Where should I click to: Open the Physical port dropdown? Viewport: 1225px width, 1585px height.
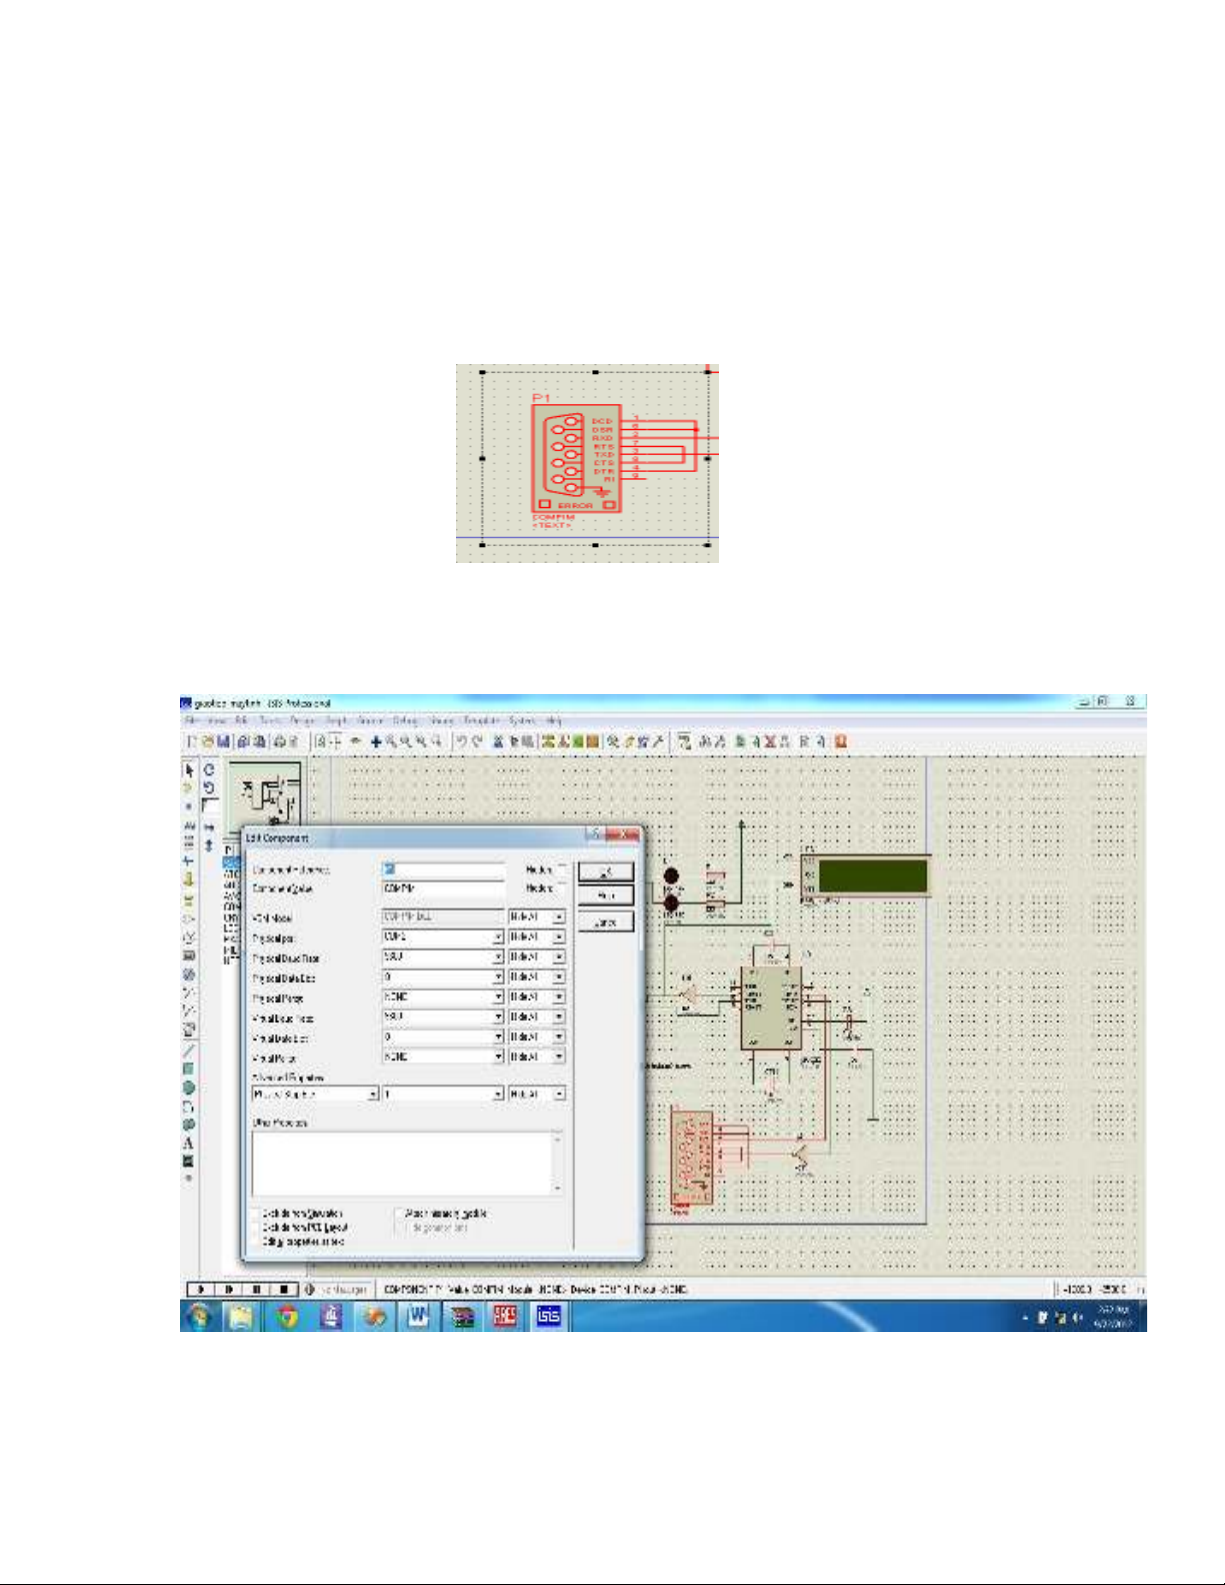pos(497,938)
